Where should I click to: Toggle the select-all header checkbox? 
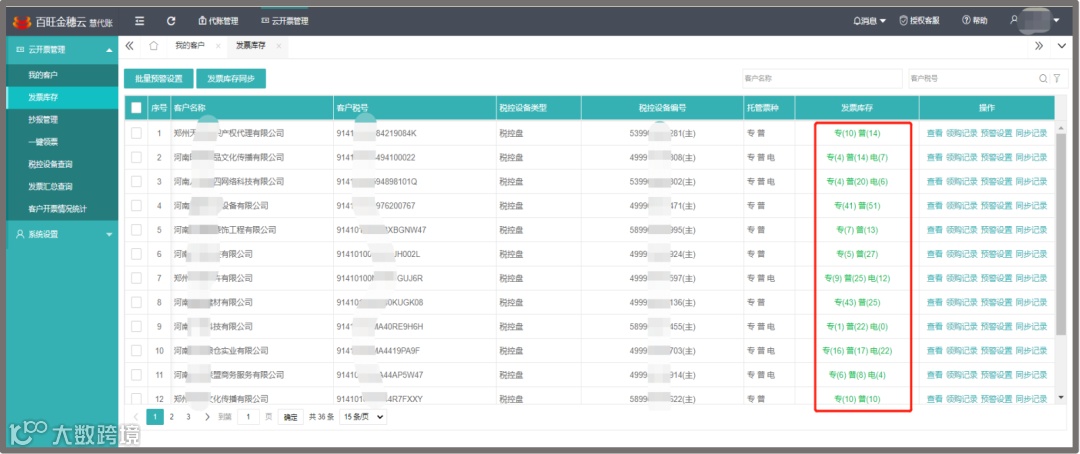pyautogui.click(x=136, y=107)
